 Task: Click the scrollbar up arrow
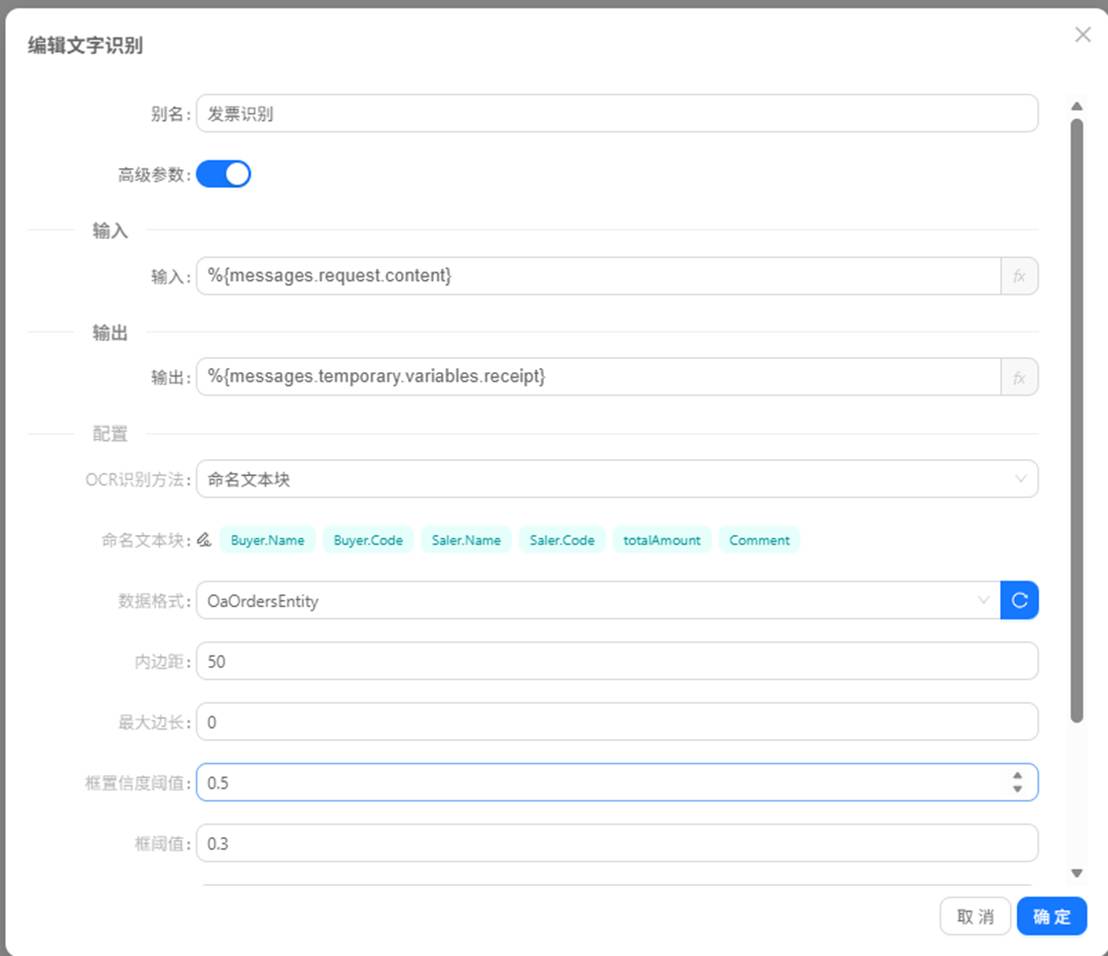[1077, 106]
